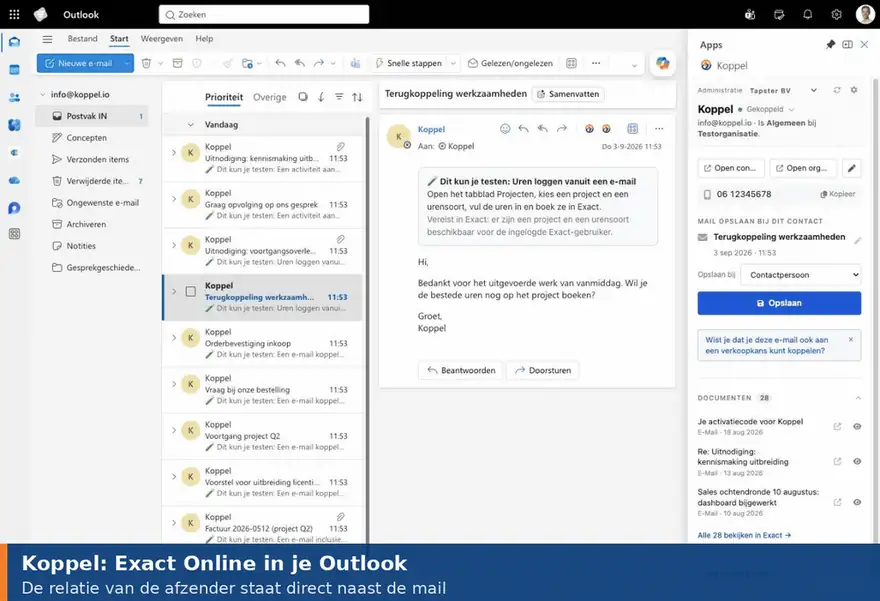Open the Weergeven ribbon tab

coord(162,39)
